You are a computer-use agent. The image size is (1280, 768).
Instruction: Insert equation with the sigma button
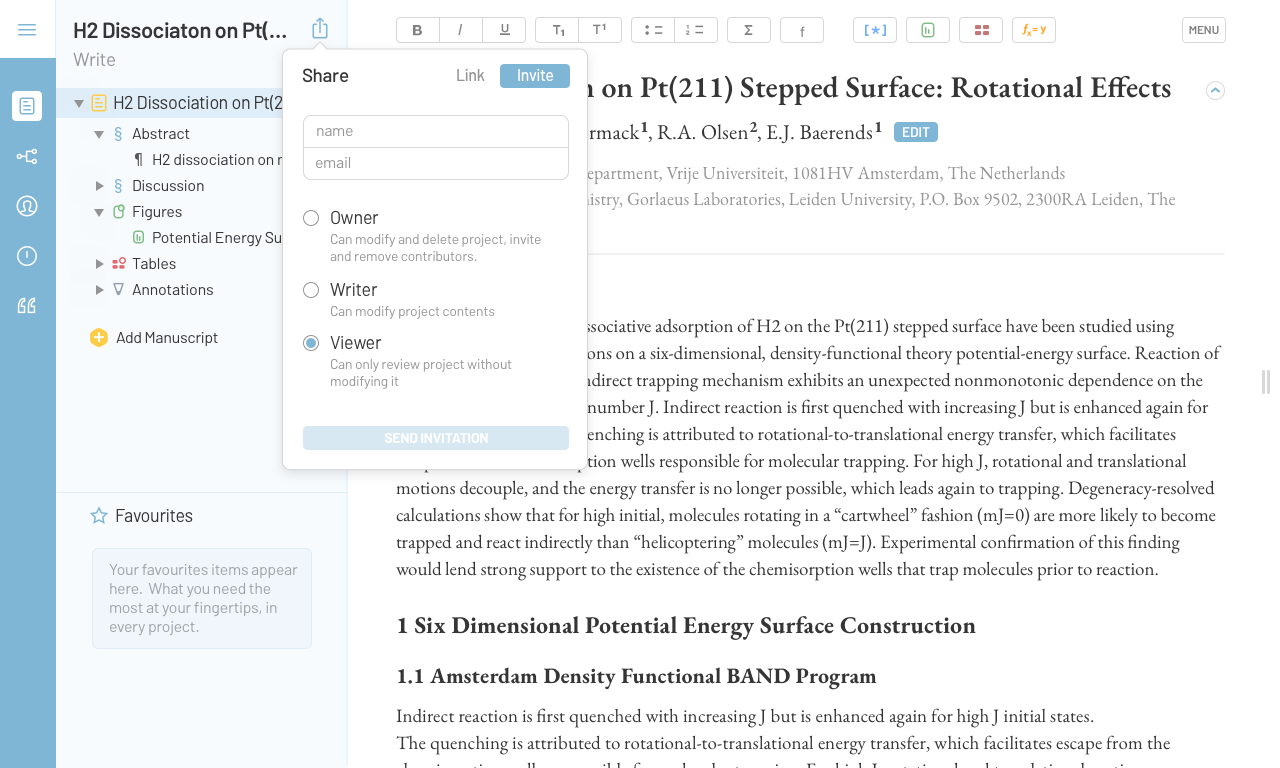click(x=748, y=30)
